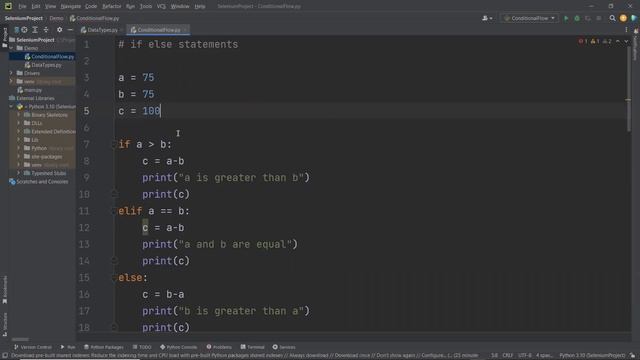Image resolution: width=640 pixels, height=360 pixels.
Task: Hide the project tool window minus icon
Action: point(70,30)
